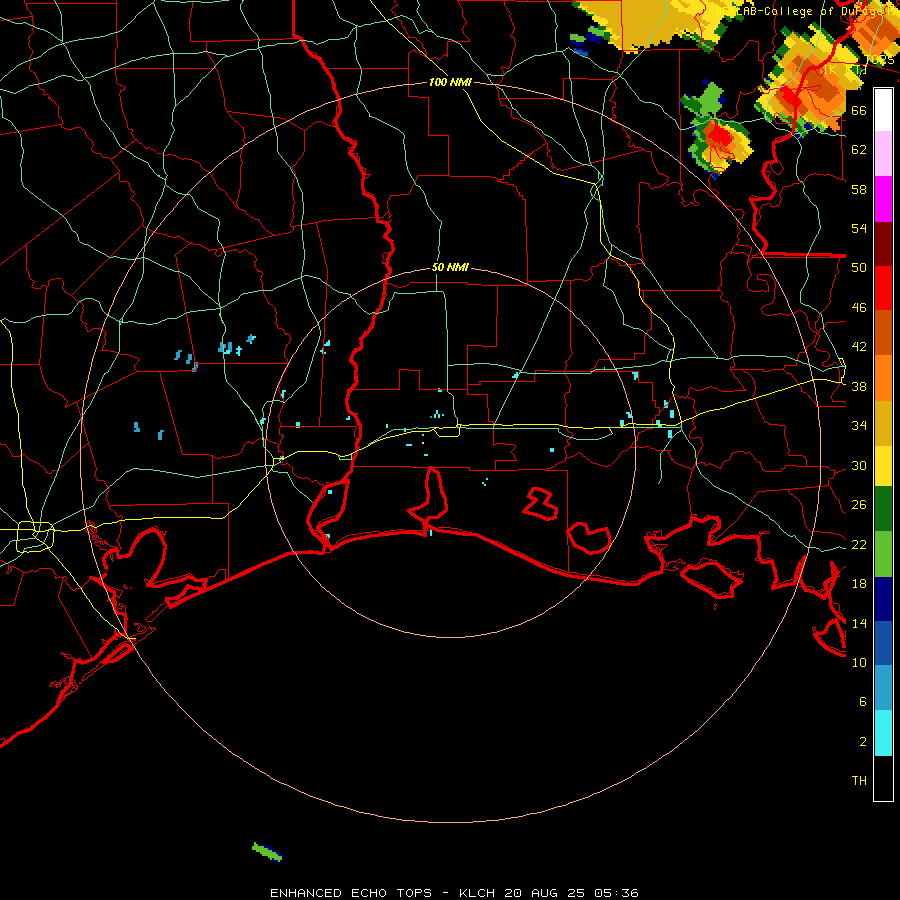Click the "42" legend value

coord(859,347)
